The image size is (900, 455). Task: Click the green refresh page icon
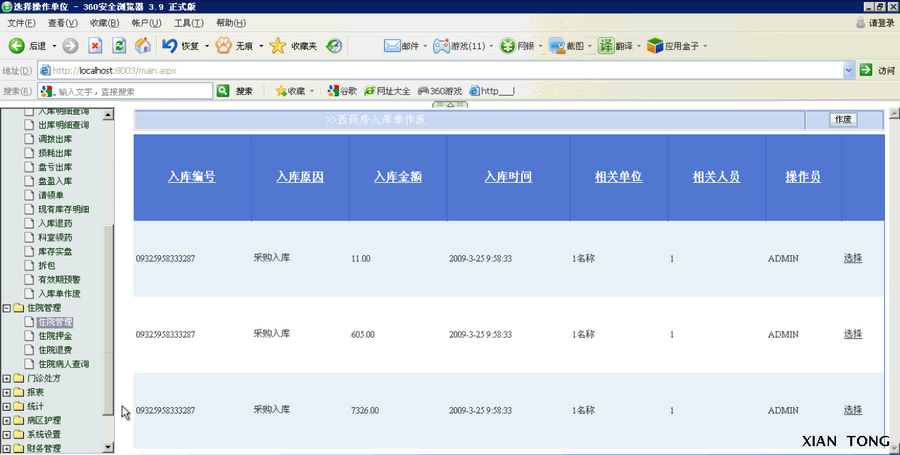119,45
